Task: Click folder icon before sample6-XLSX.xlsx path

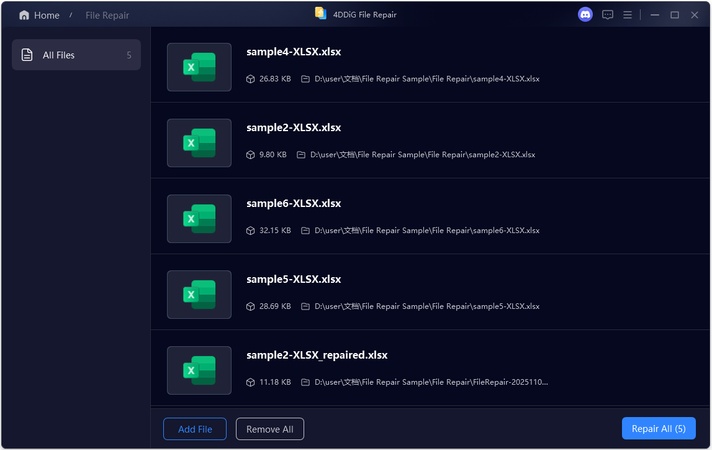Action: pyautogui.click(x=306, y=231)
